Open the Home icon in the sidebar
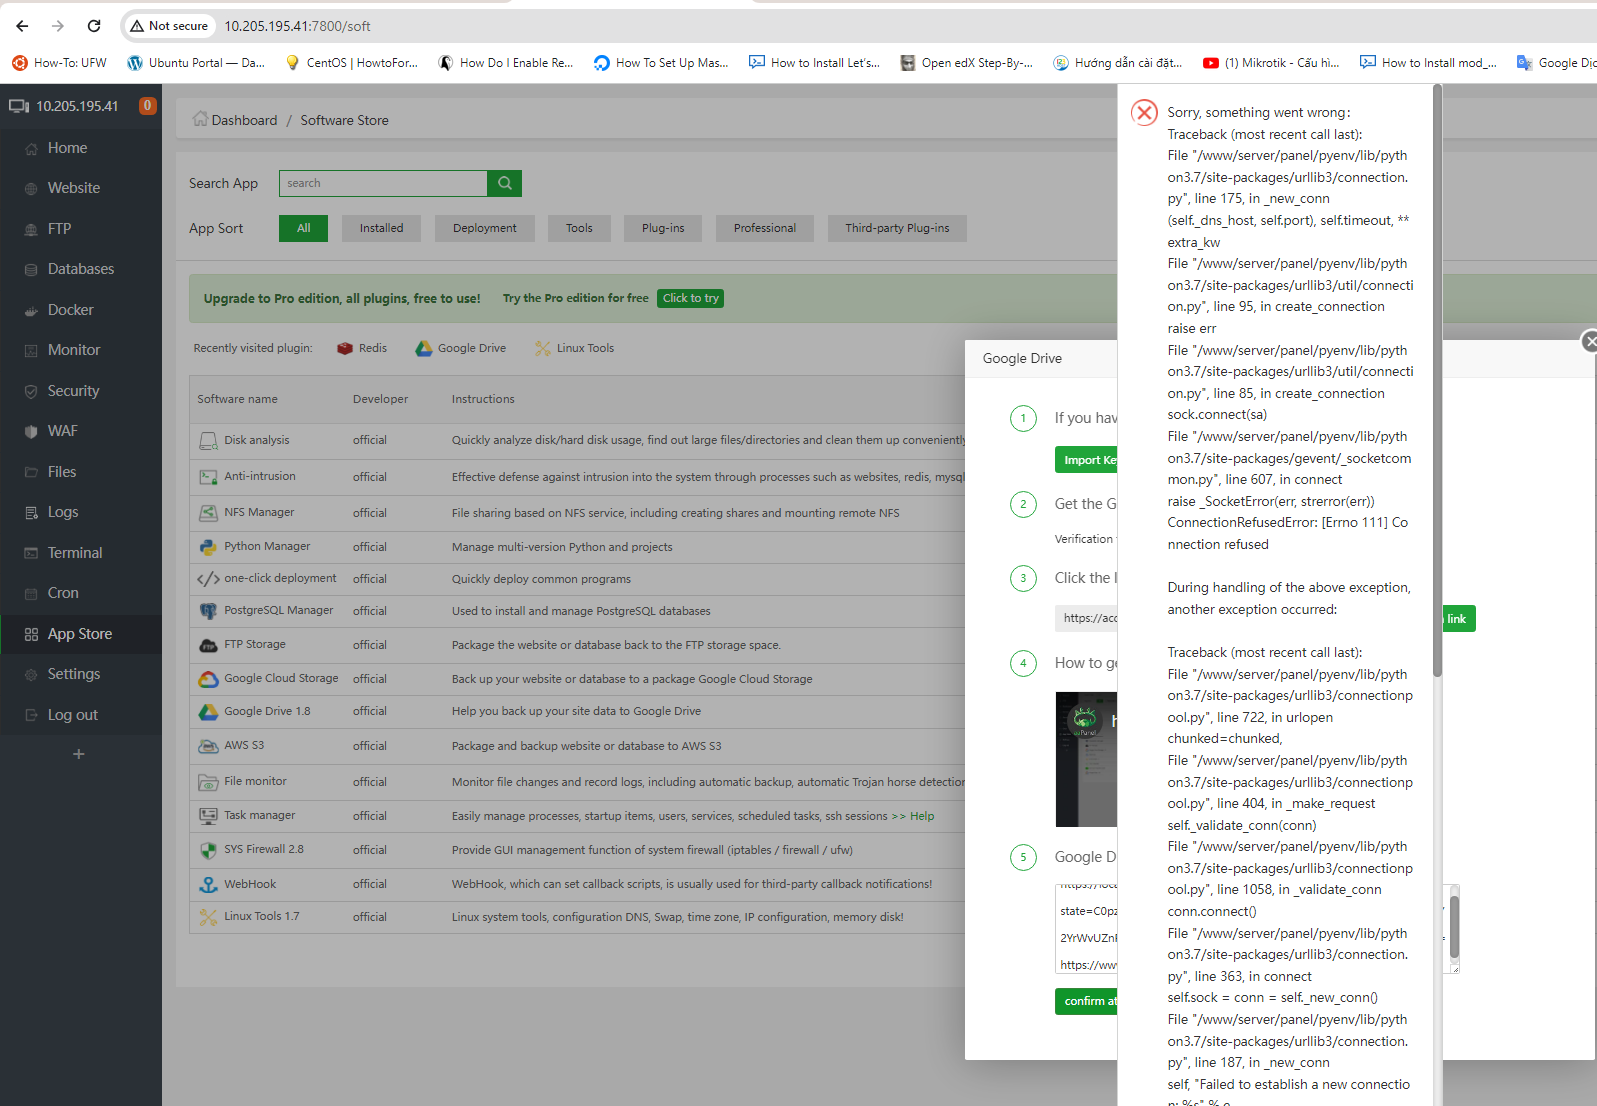The image size is (1597, 1106). [31, 148]
